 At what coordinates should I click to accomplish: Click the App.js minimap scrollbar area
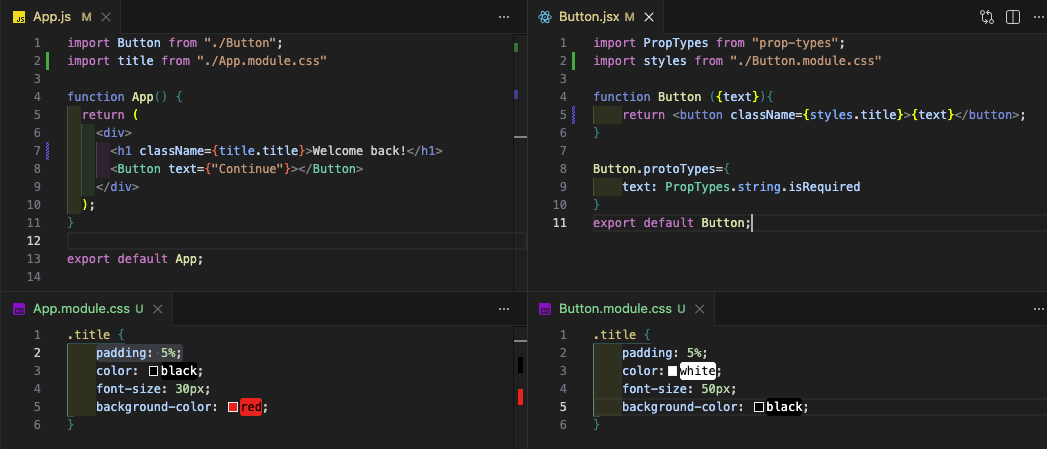click(x=520, y=162)
